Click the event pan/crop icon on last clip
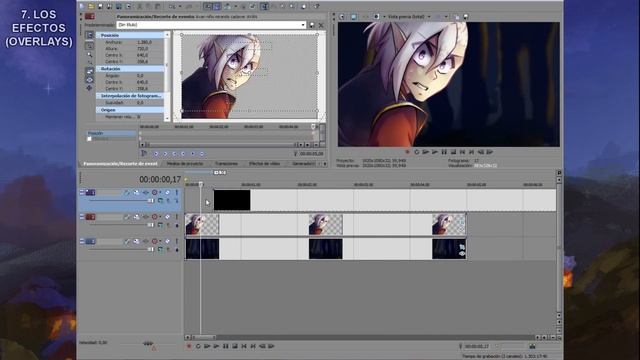The width and height of the screenshot is (640, 360). (462, 247)
